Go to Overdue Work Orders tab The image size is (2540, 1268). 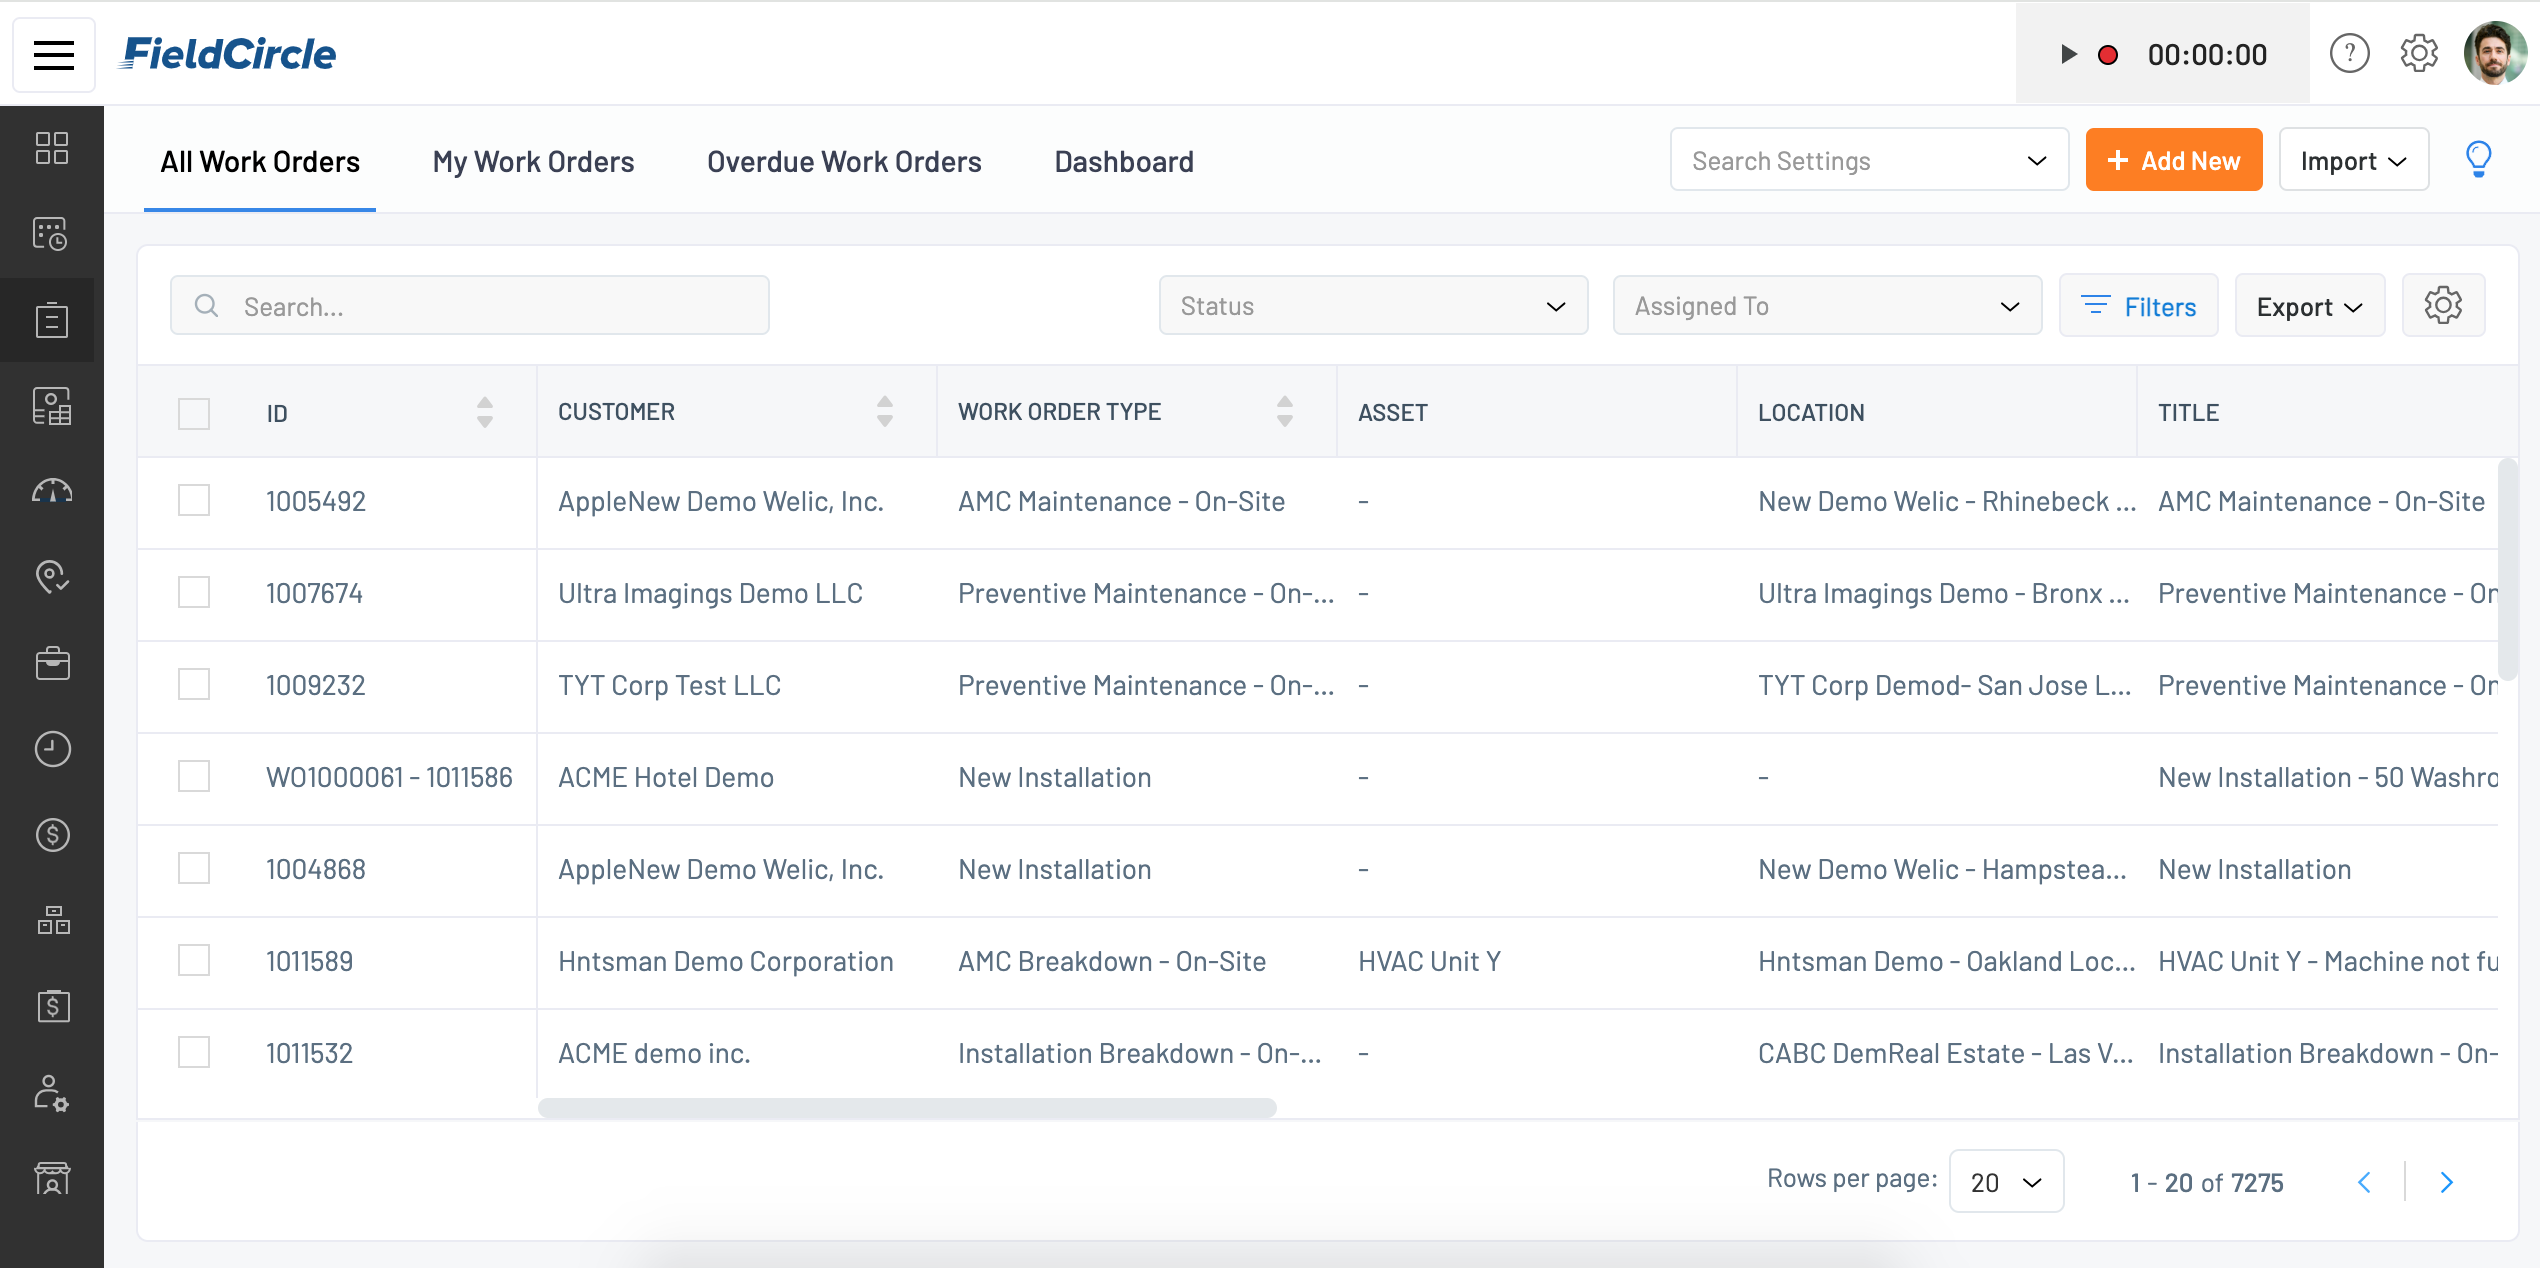click(844, 162)
